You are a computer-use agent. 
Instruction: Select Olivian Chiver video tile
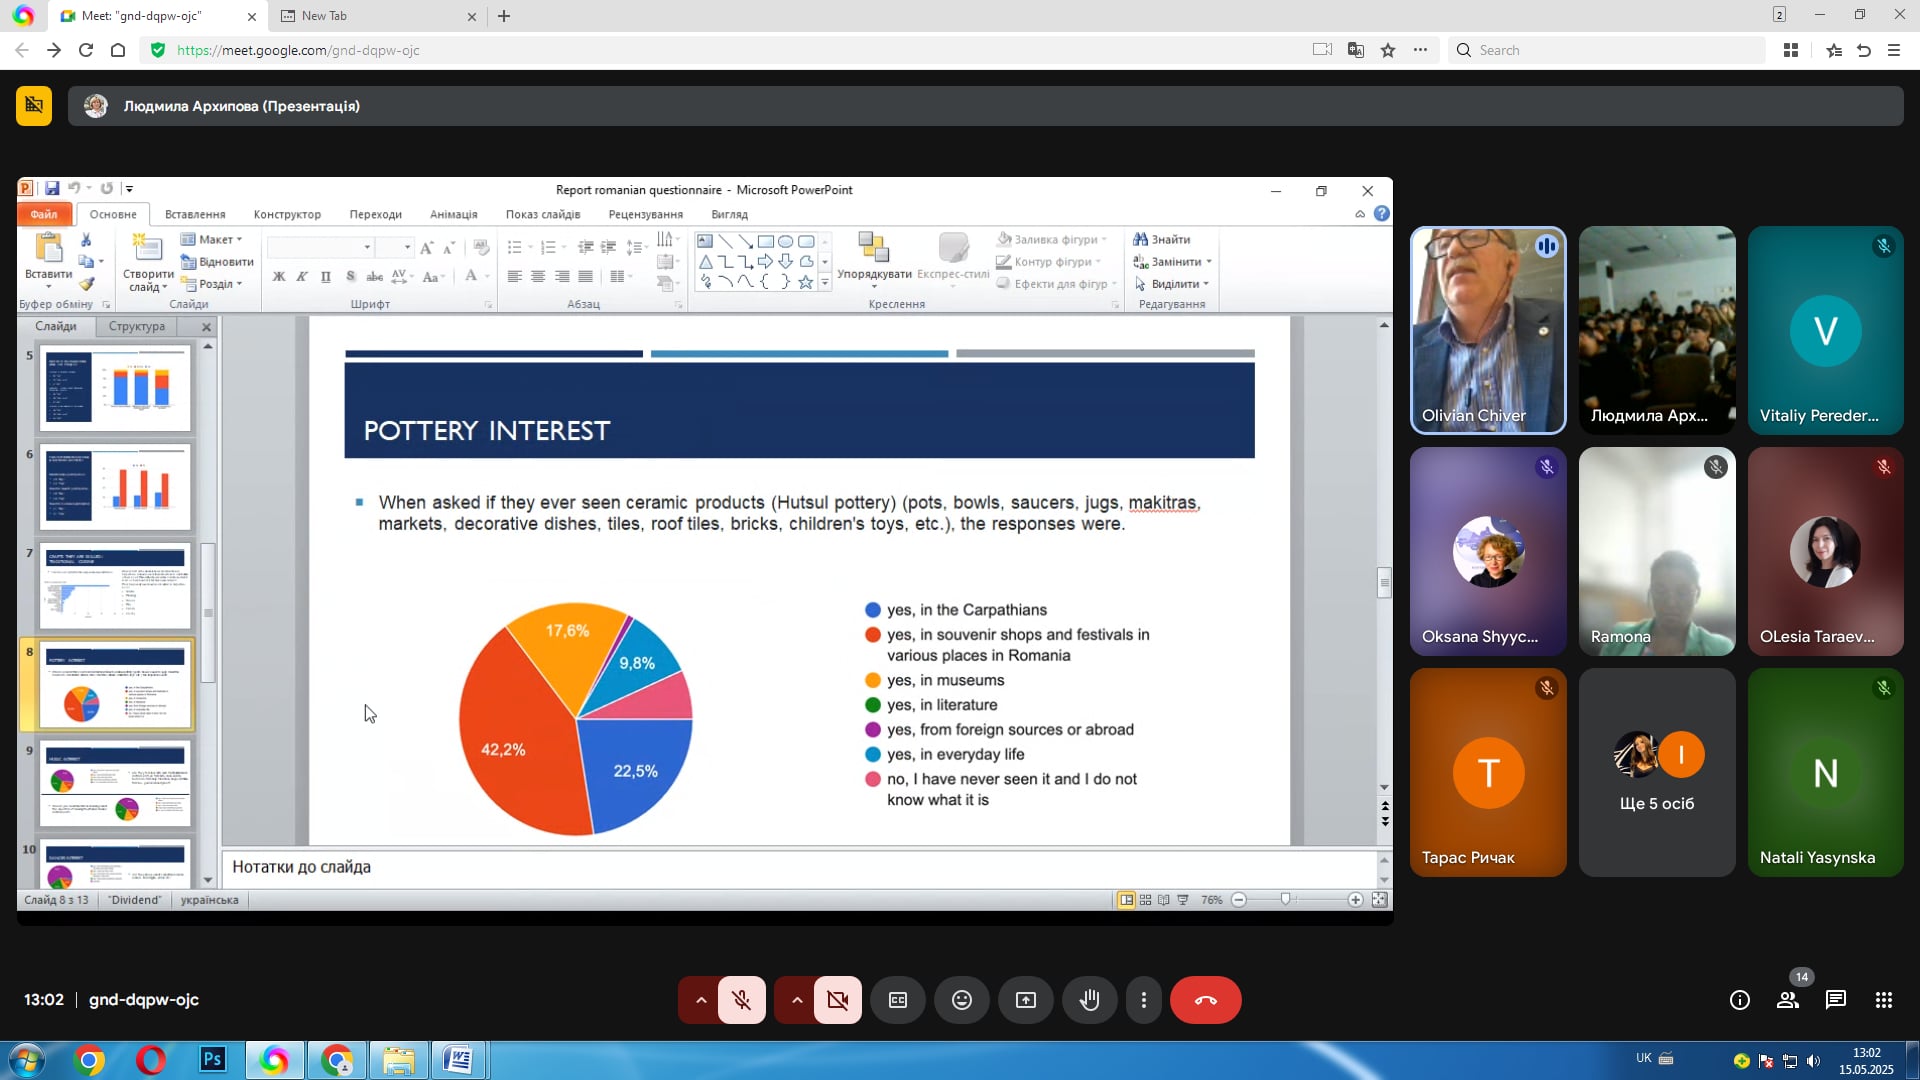point(1488,330)
